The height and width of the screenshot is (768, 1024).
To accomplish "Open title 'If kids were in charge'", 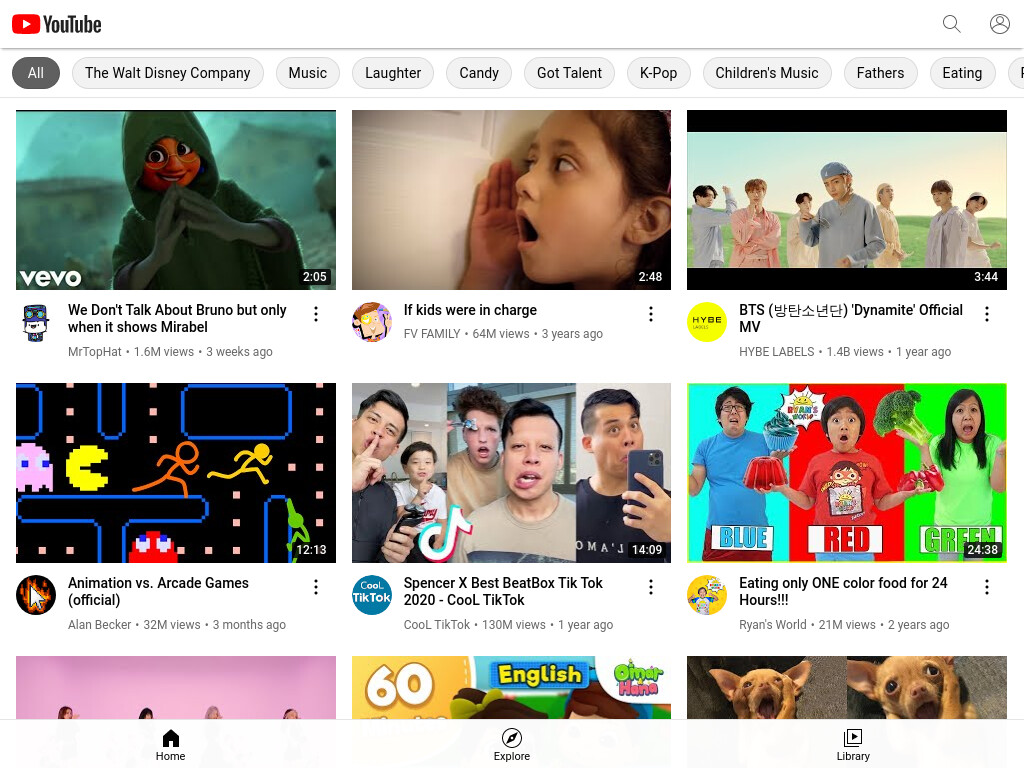I will (x=470, y=310).
